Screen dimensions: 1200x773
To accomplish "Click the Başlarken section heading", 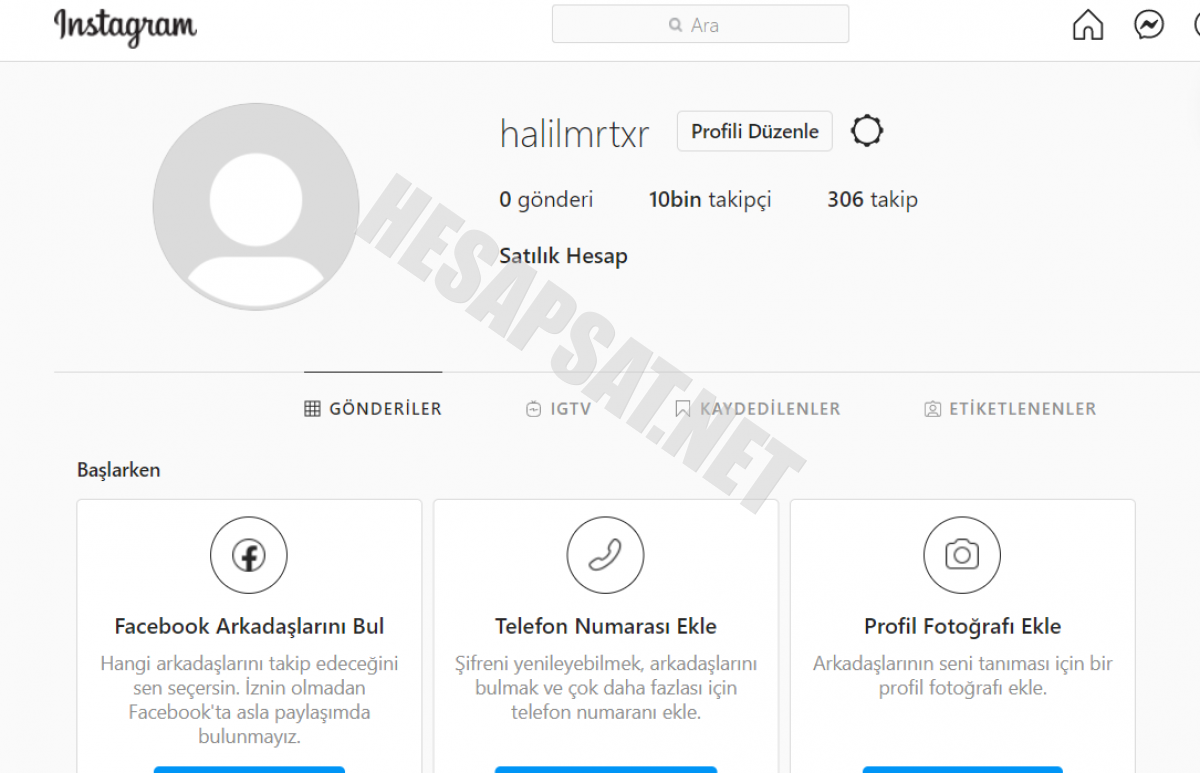I will click(x=118, y=470).
